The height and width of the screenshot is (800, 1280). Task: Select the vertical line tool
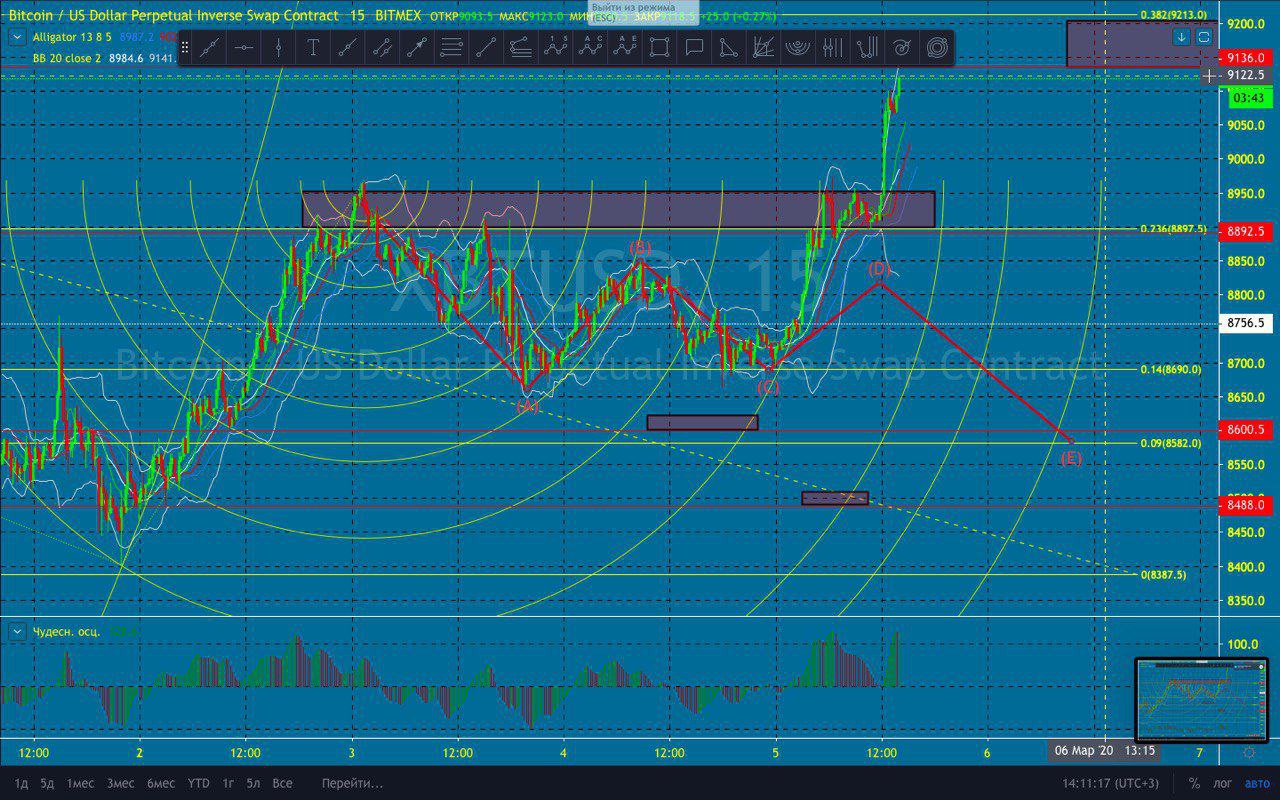point(278,47)
